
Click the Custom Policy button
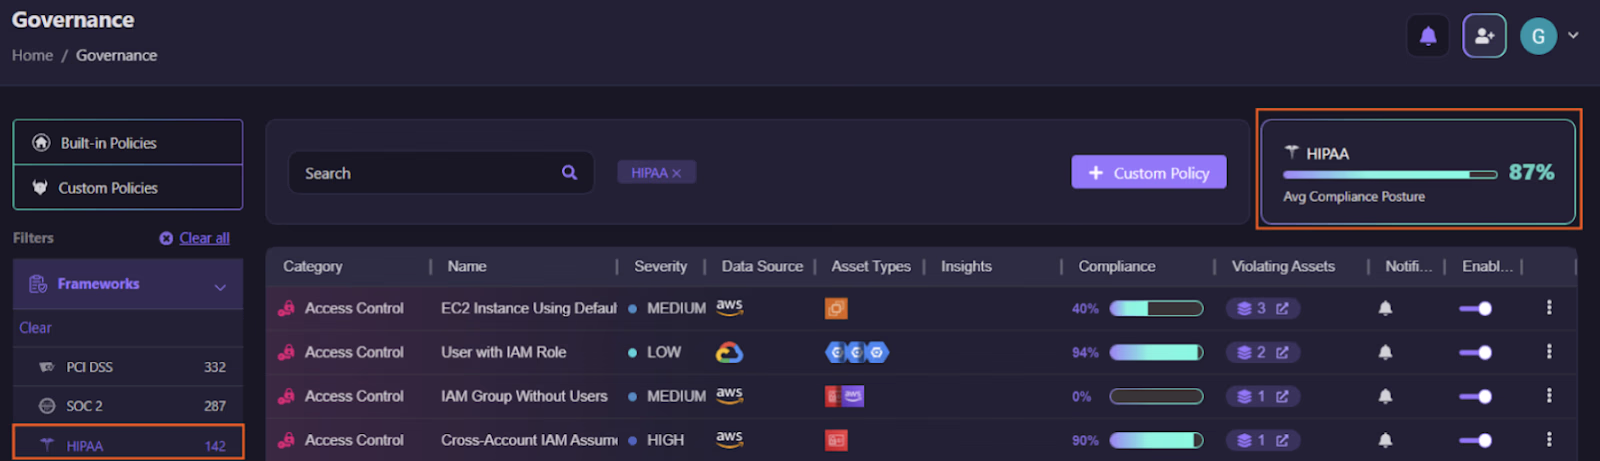[x=1149, y=172]
